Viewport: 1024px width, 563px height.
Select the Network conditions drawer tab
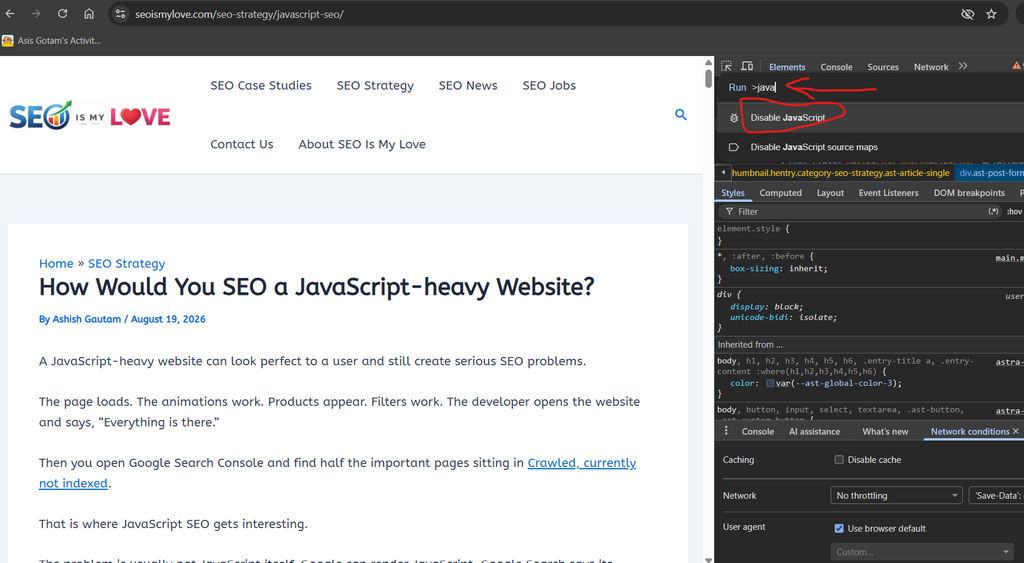(x=970, y=432)
